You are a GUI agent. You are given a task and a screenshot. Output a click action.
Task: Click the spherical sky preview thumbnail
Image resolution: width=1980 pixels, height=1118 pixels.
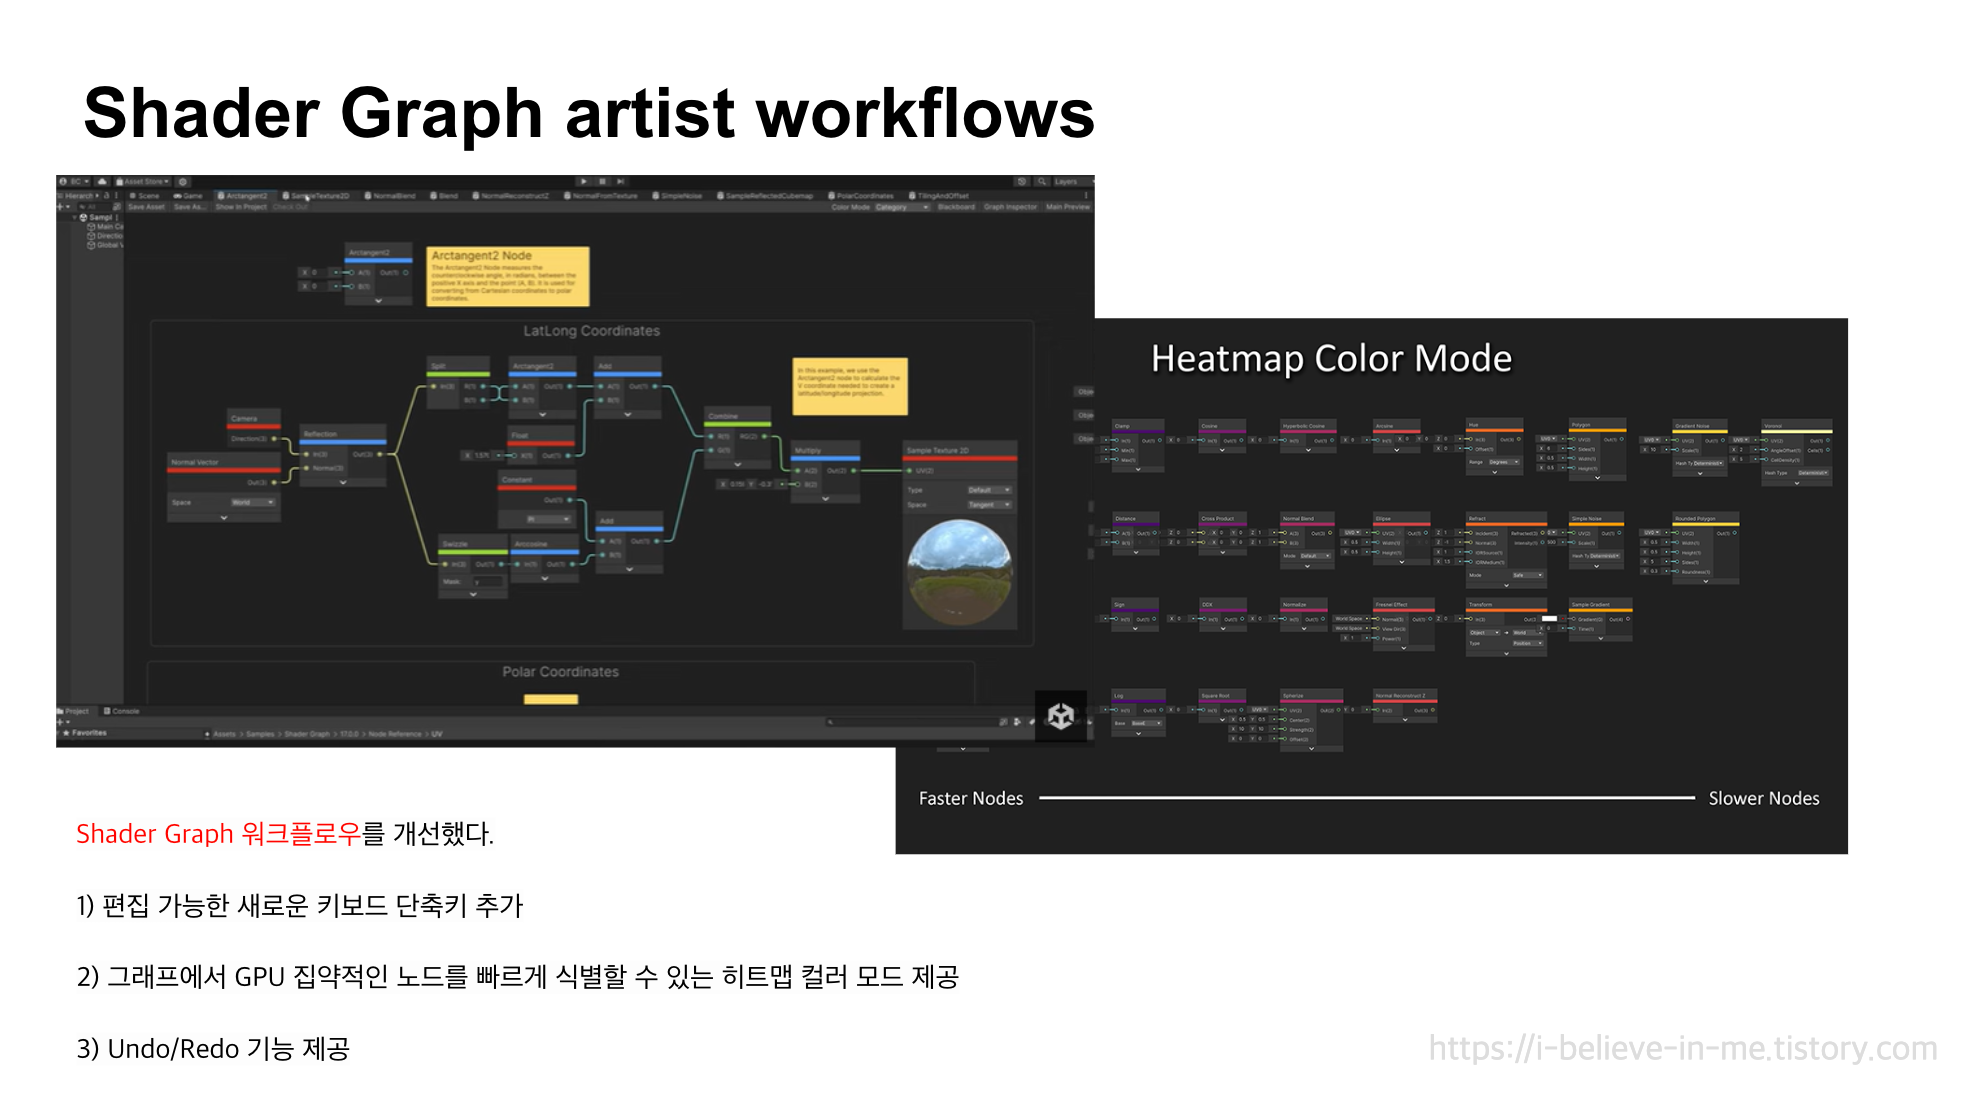959,572
